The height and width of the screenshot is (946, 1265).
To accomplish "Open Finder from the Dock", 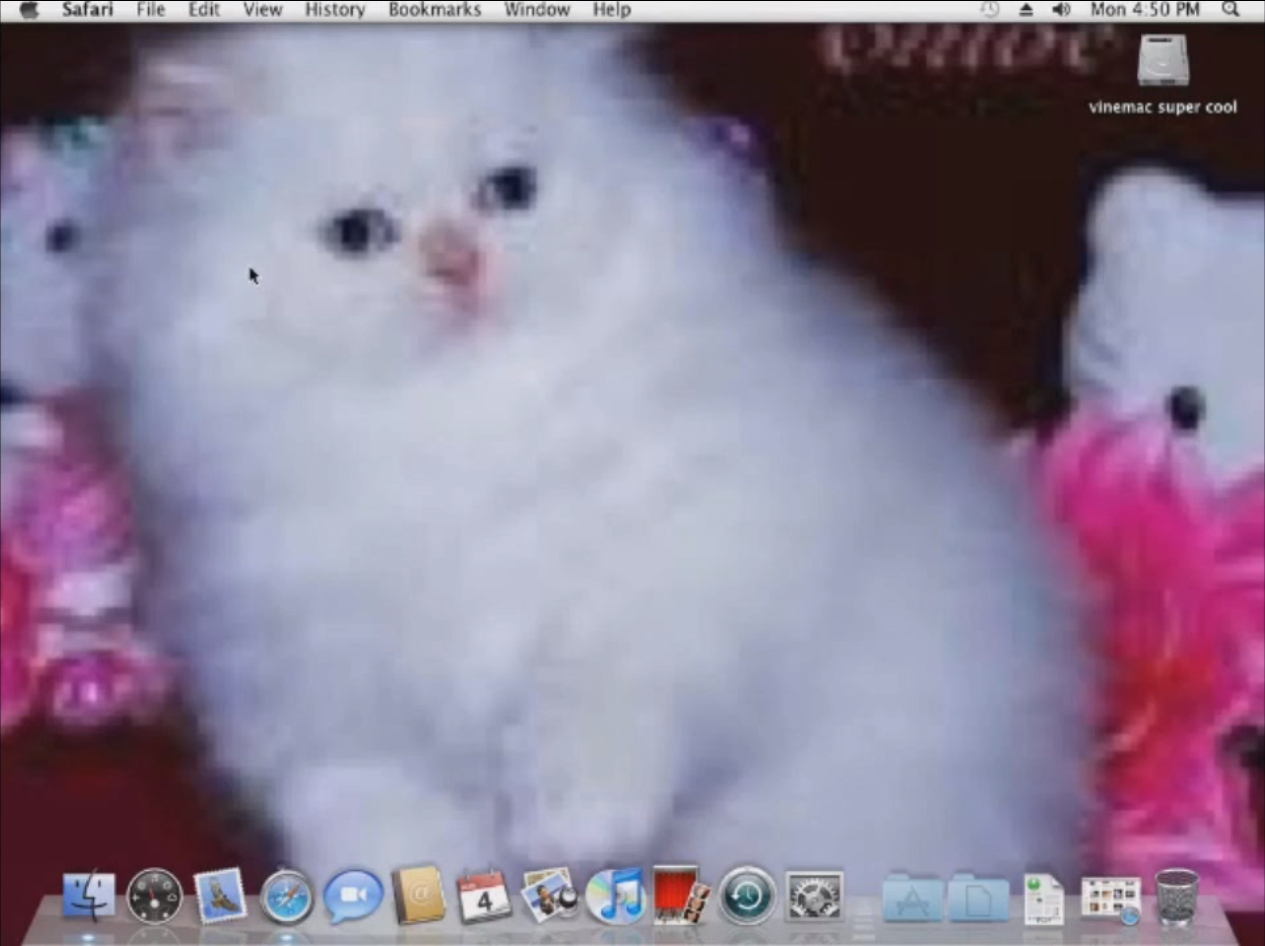I will click(x=89, y=895).
